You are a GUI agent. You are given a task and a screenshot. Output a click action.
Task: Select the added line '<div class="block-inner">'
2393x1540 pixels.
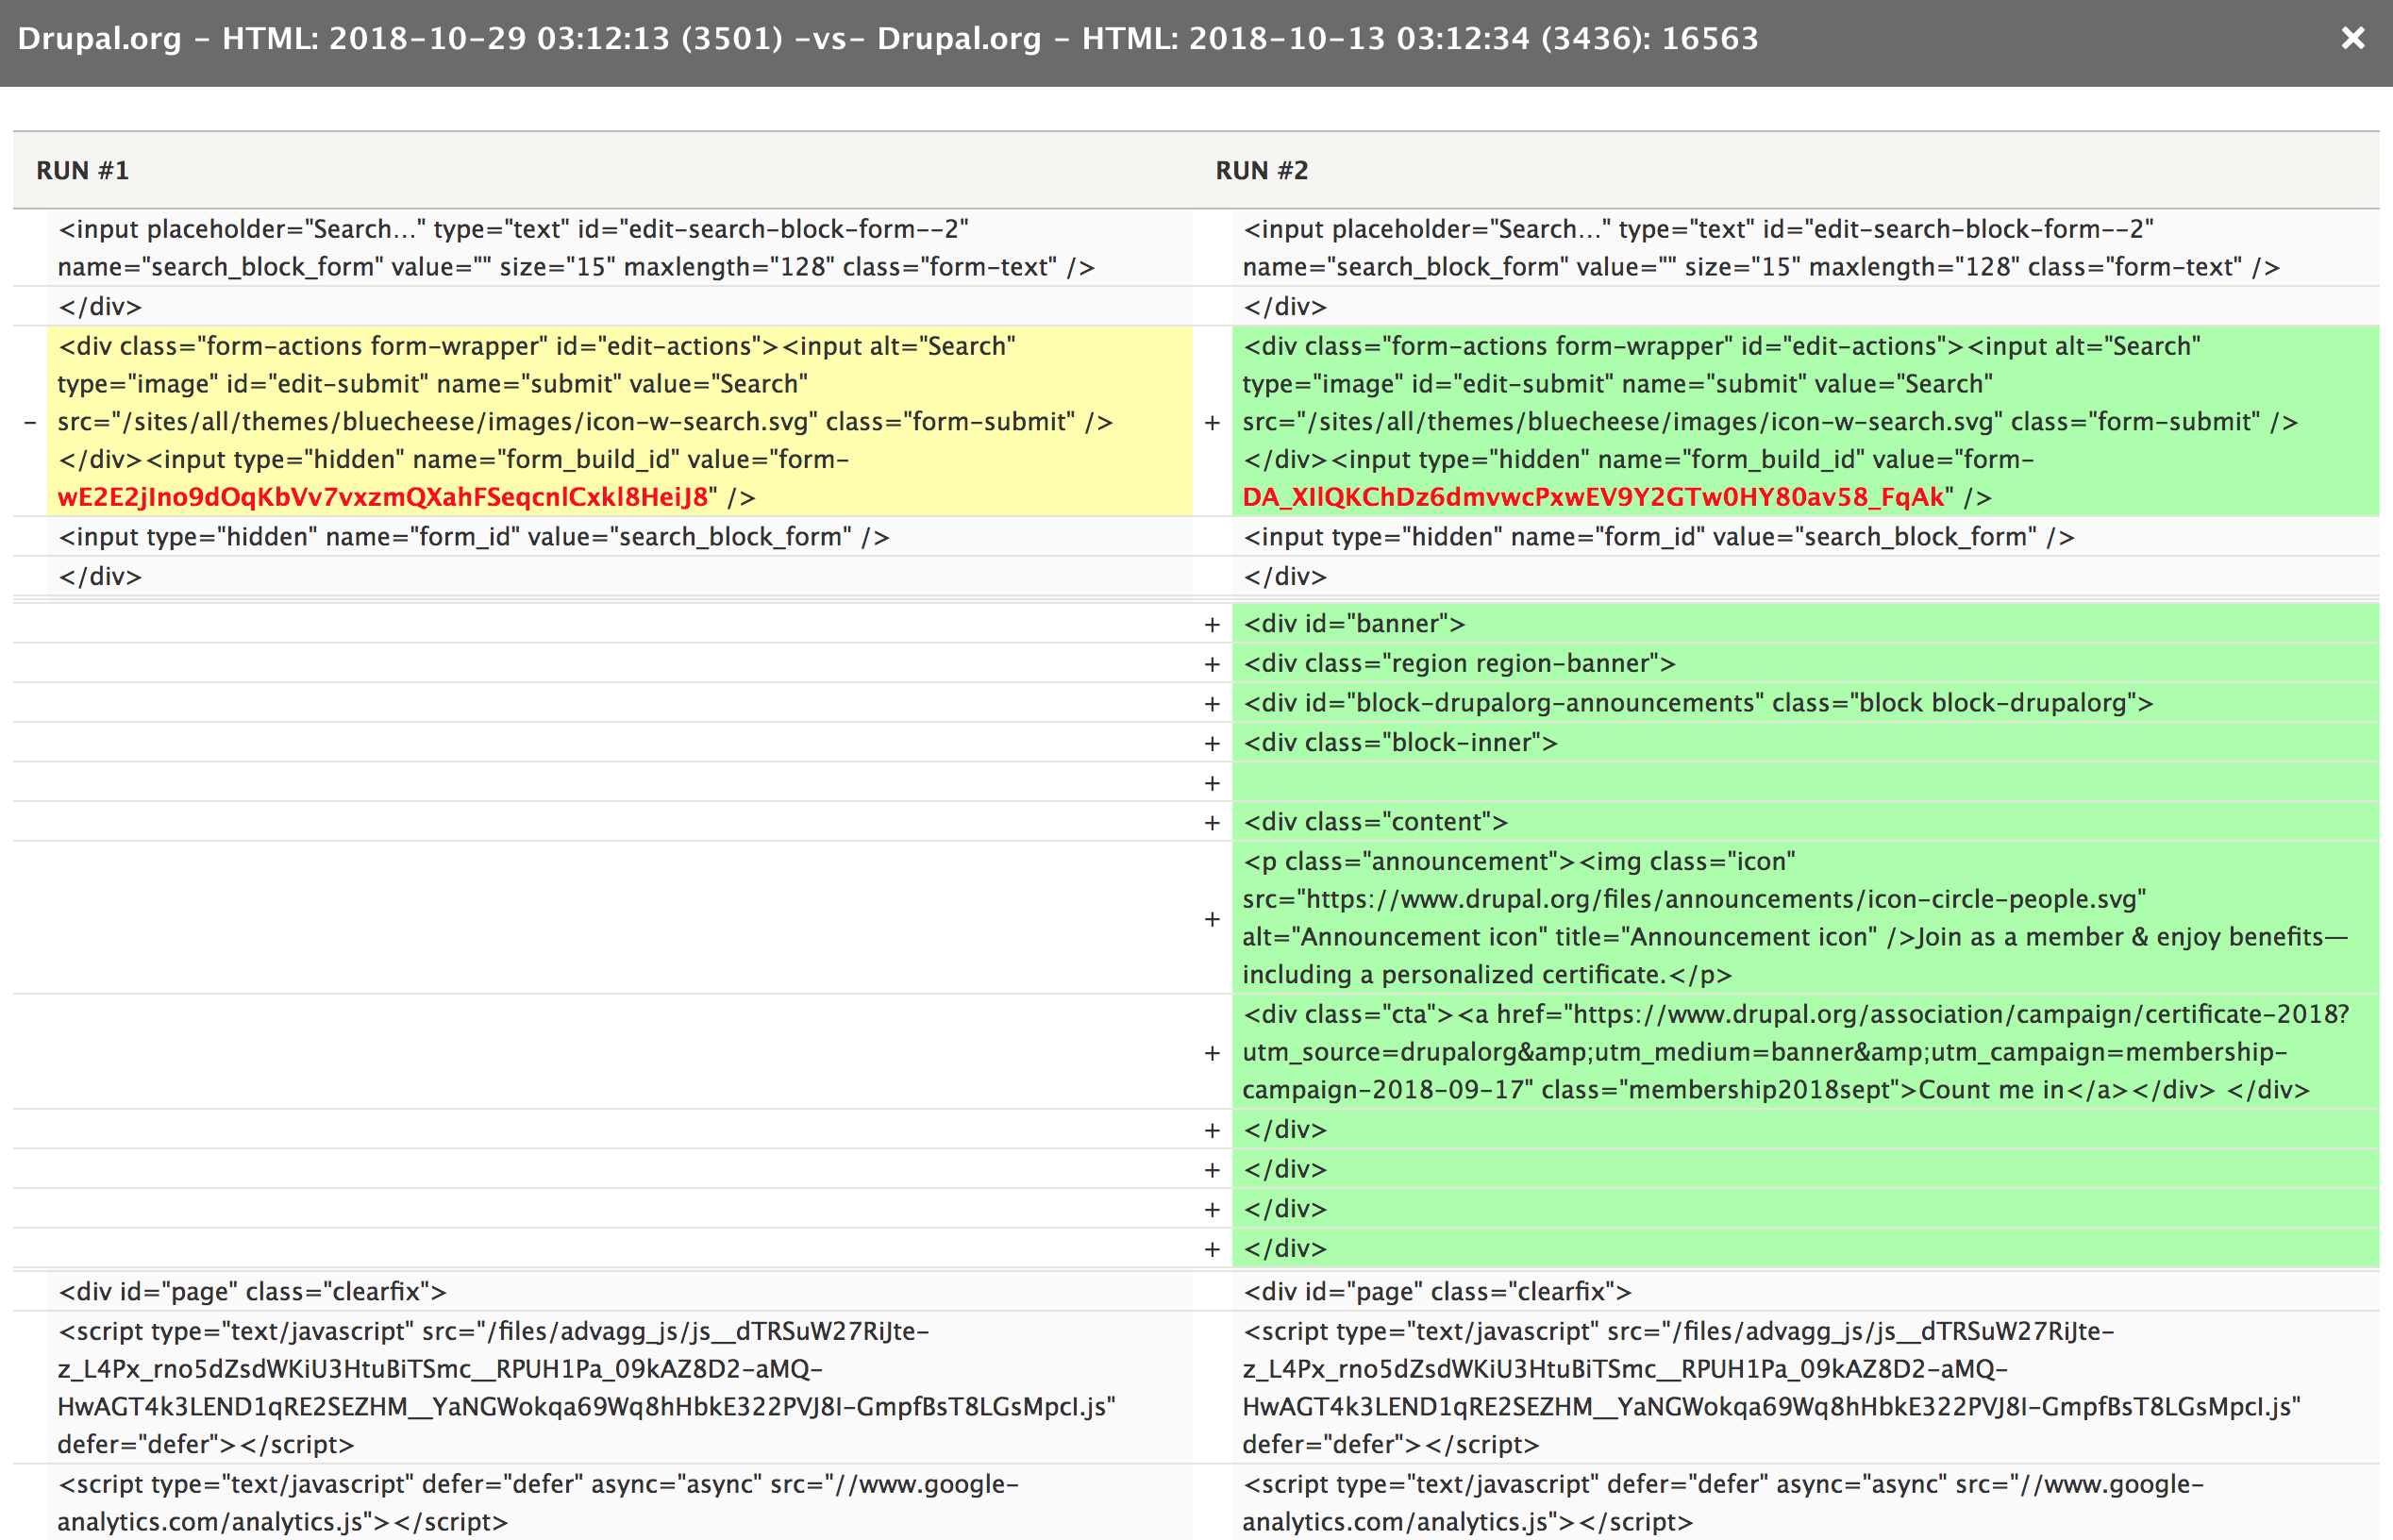[x=1806, y=743]
